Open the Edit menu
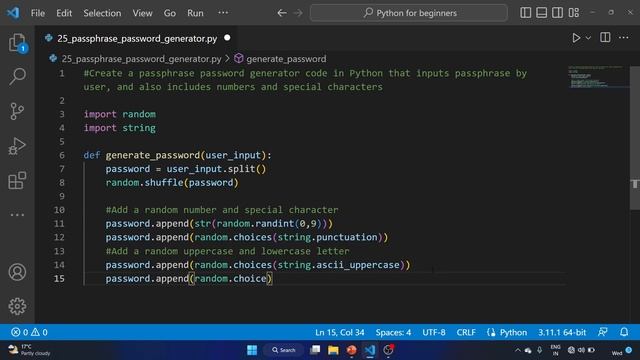Viewport: 640px width, 360px height. pos(64,13)
